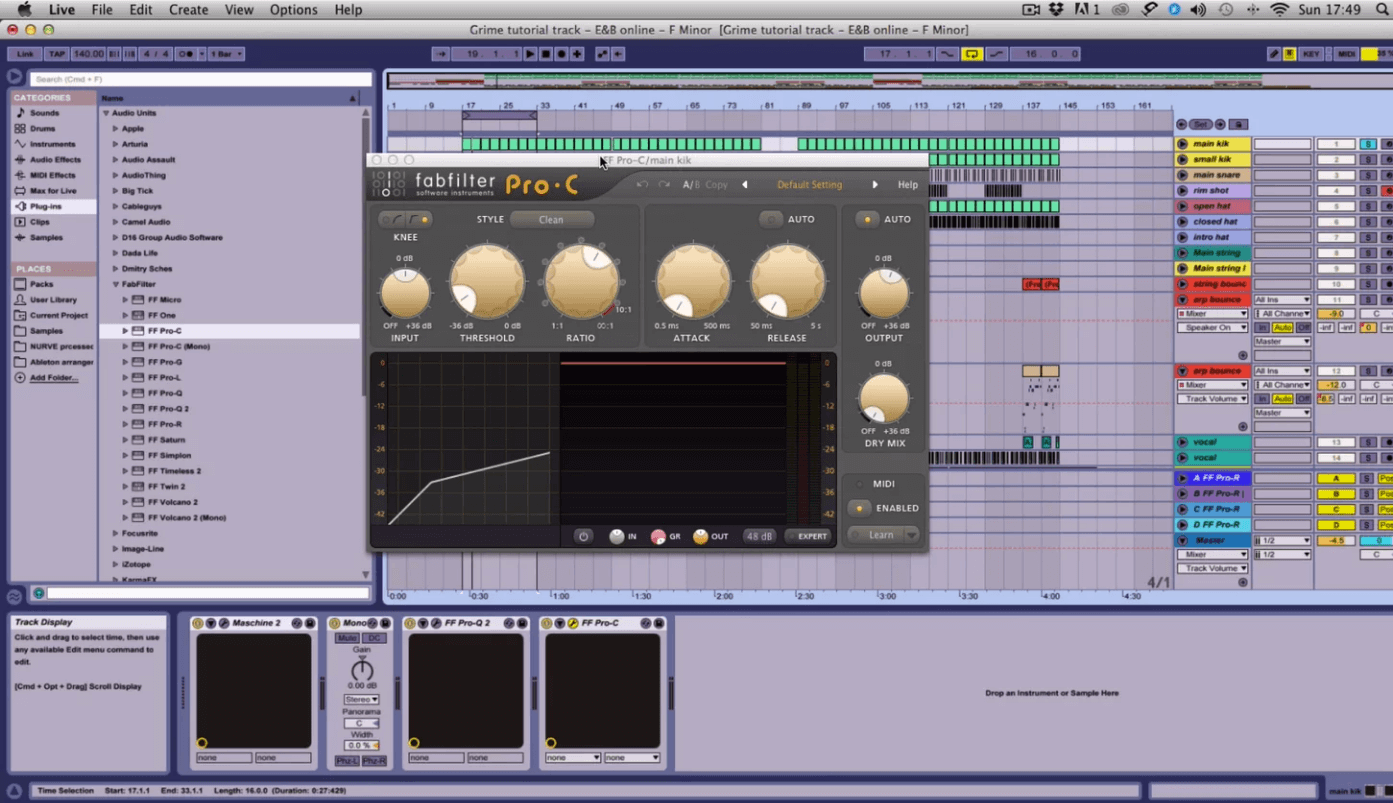Solo the main kik track
Image resolution: width=1393 pixels, height=803 pixels.
(x=1367, y=144)
